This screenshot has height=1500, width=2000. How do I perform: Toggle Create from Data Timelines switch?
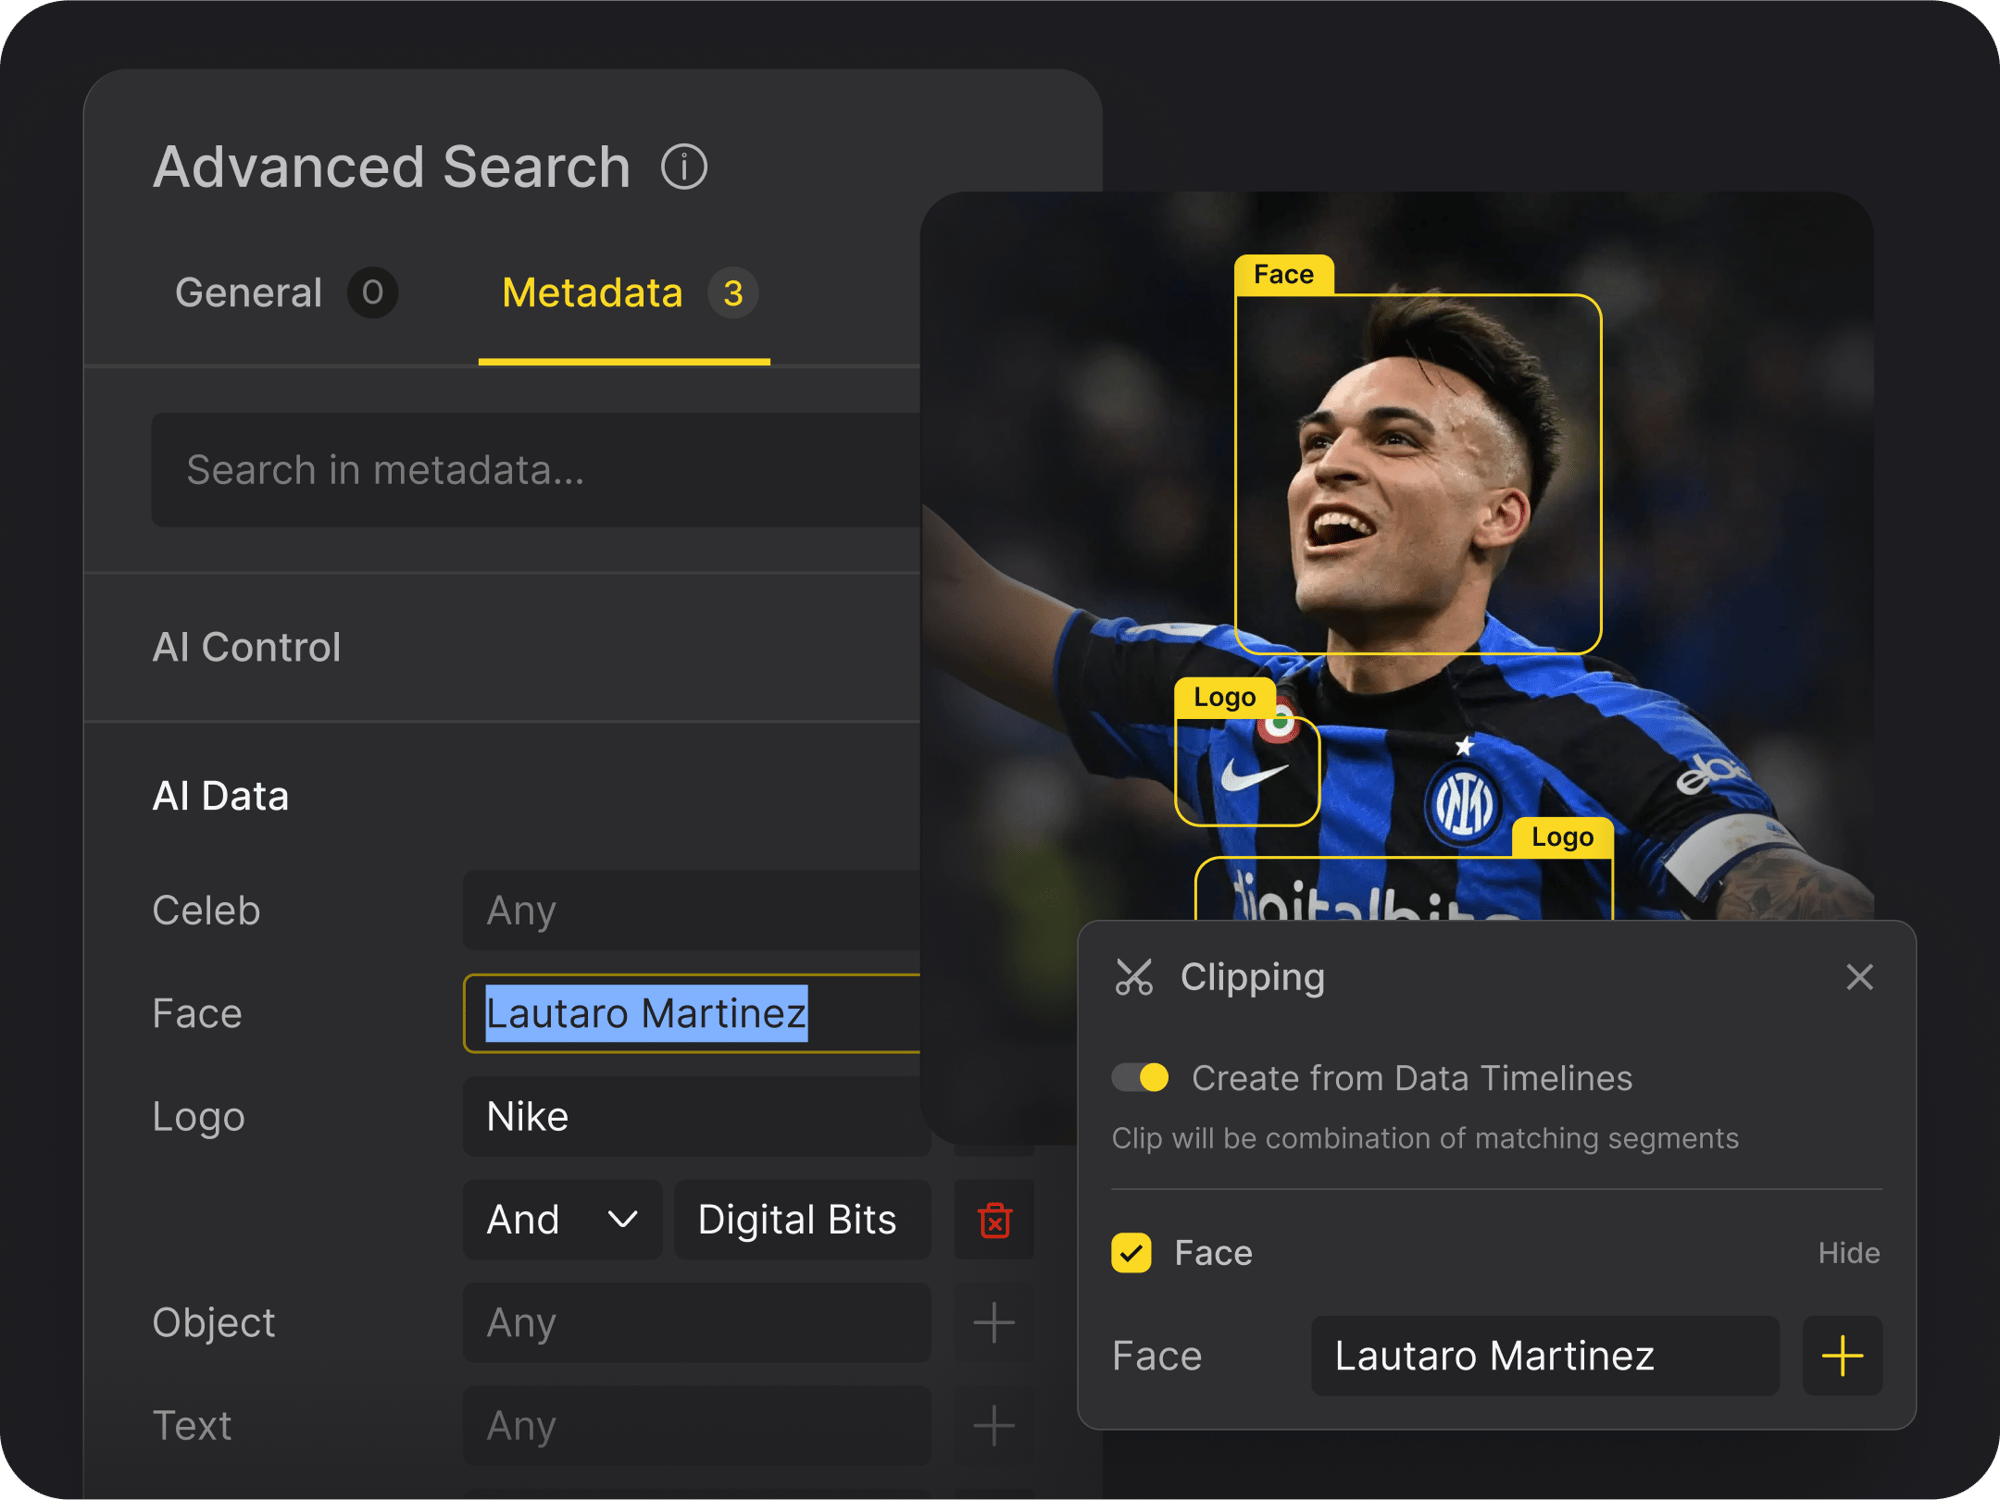pos(1141,1078)
